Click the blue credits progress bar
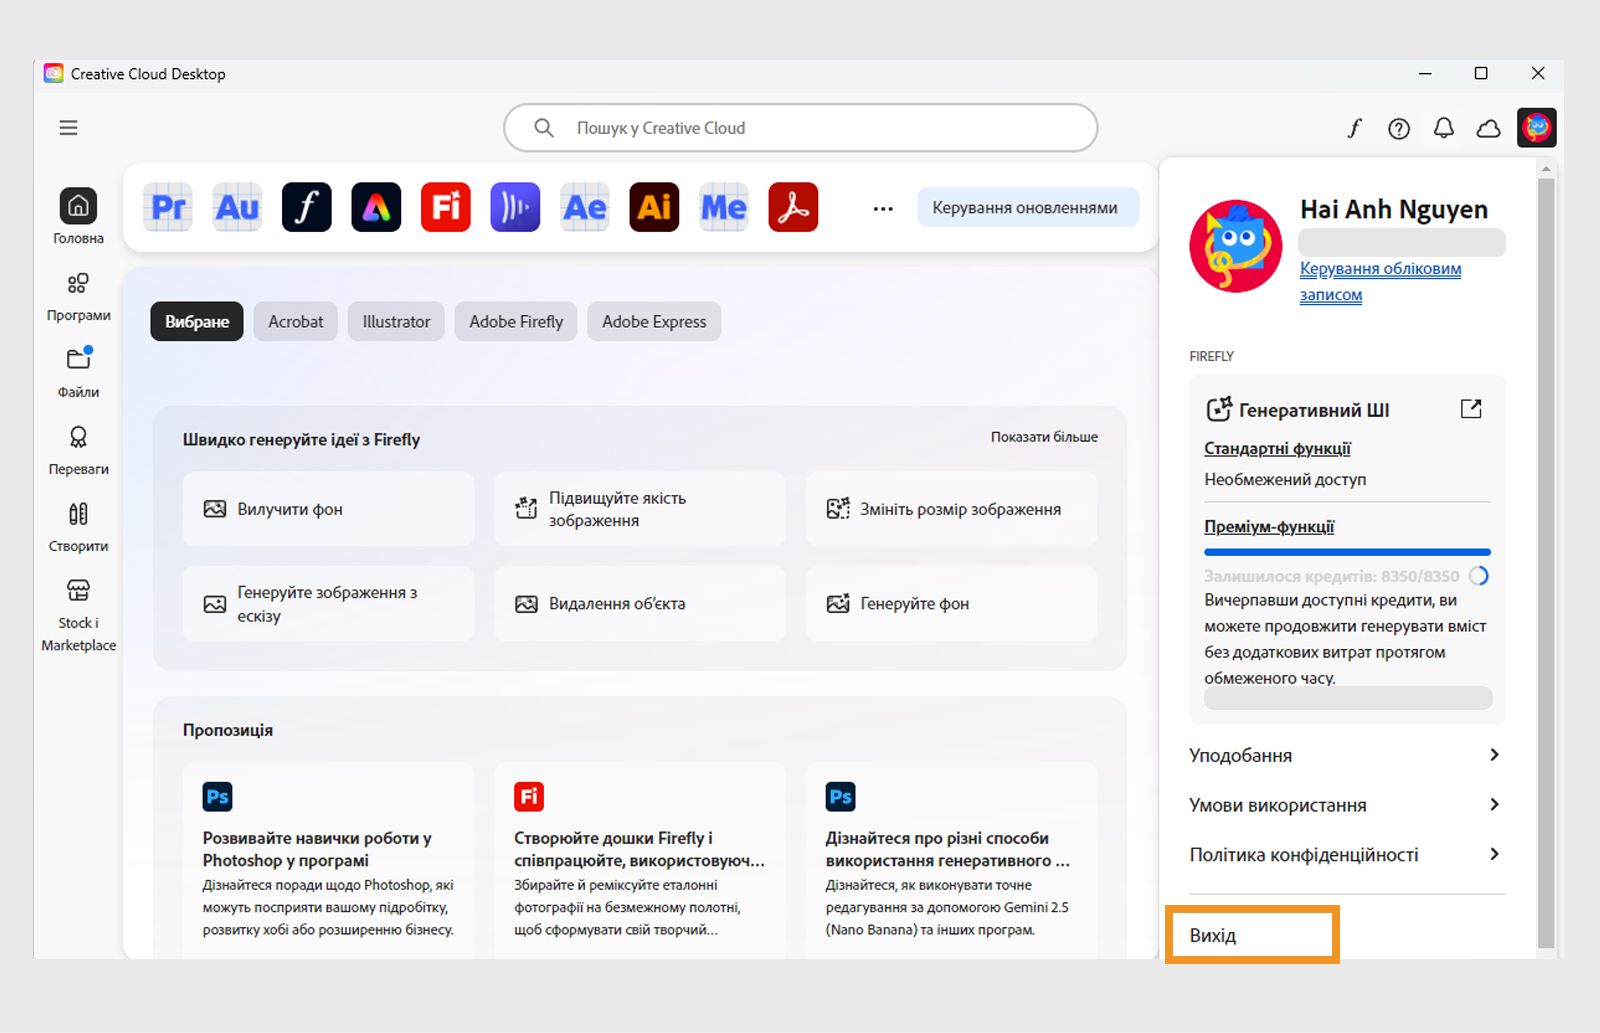Image resolution: width=1600 pixels, height=1033 pixels. (x=1347, y=552)
